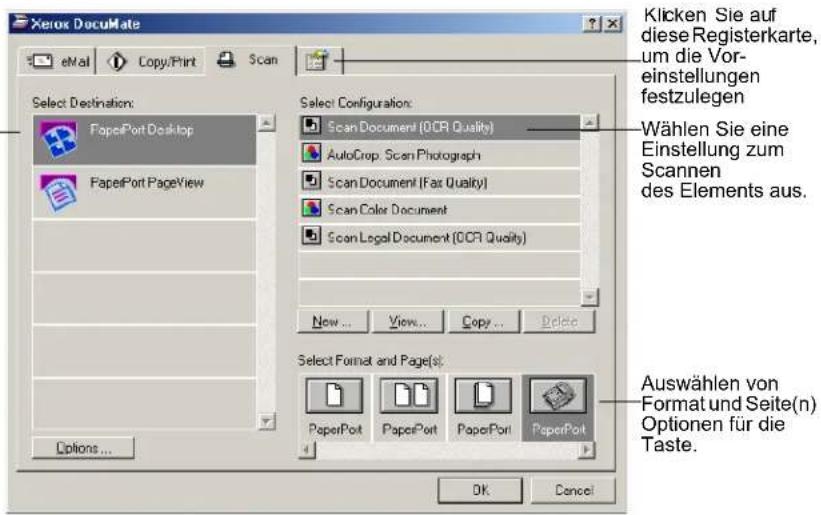Click configuration list scroll up arrow
The width and height of the screenshot is (821, 515).
590,123
